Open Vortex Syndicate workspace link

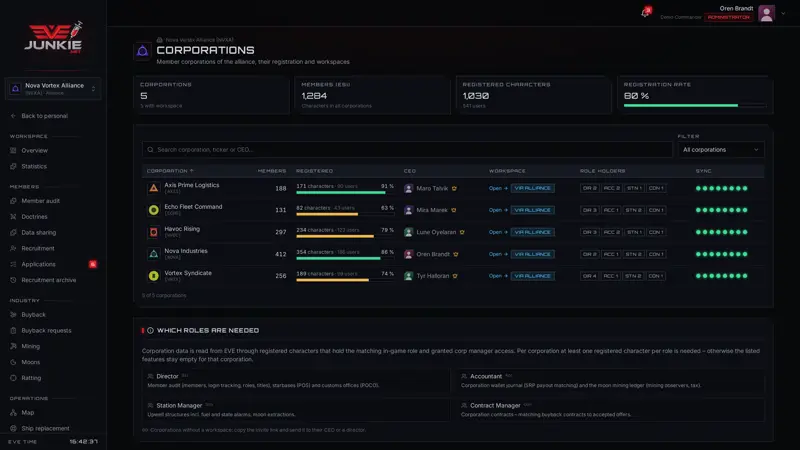point(498,276)
